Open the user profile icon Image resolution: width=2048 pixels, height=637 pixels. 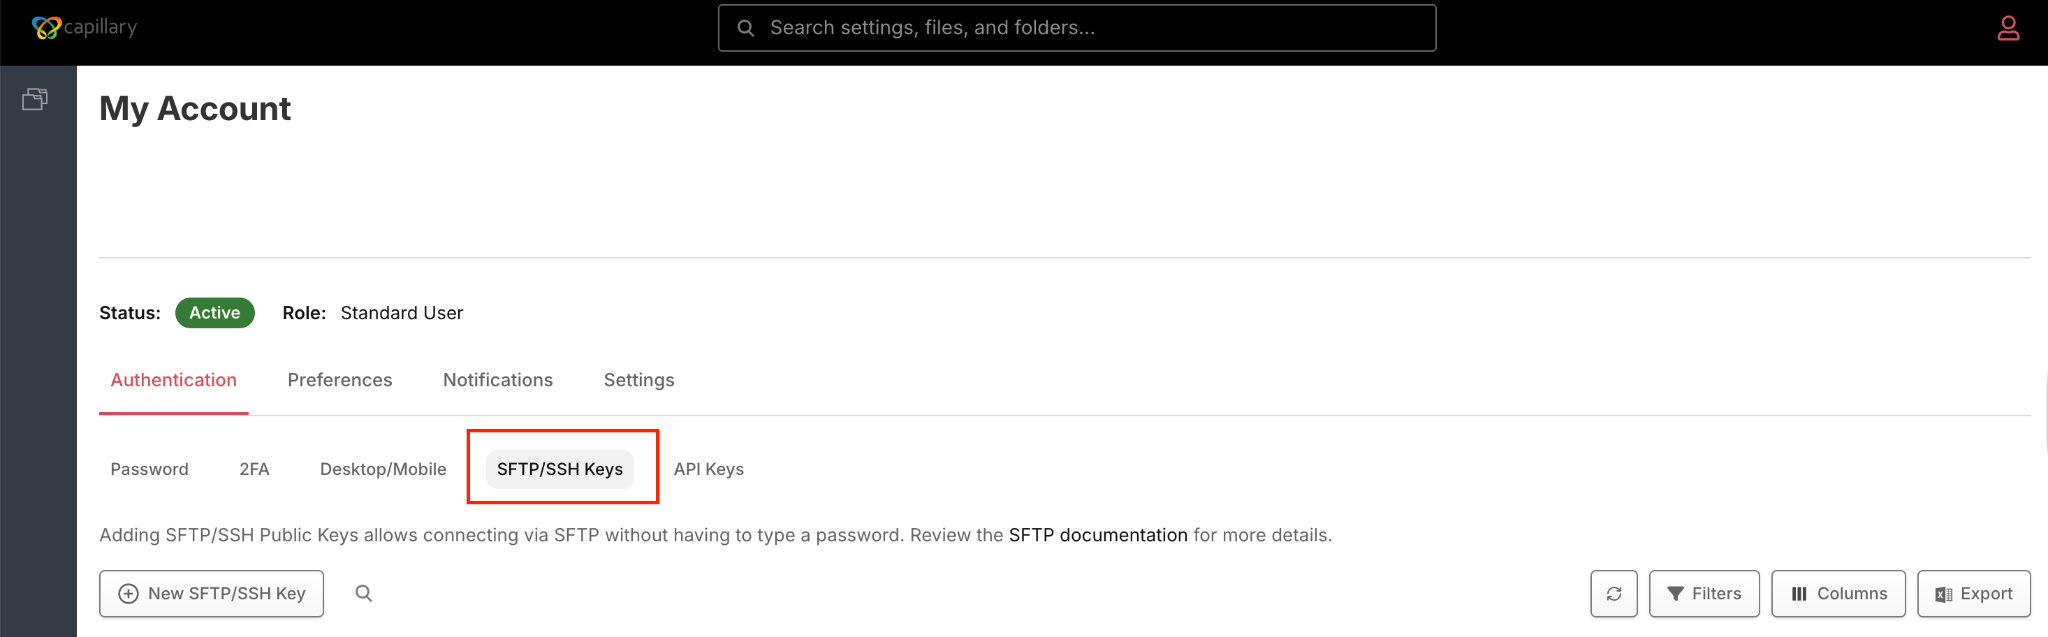click(2008, 28)
